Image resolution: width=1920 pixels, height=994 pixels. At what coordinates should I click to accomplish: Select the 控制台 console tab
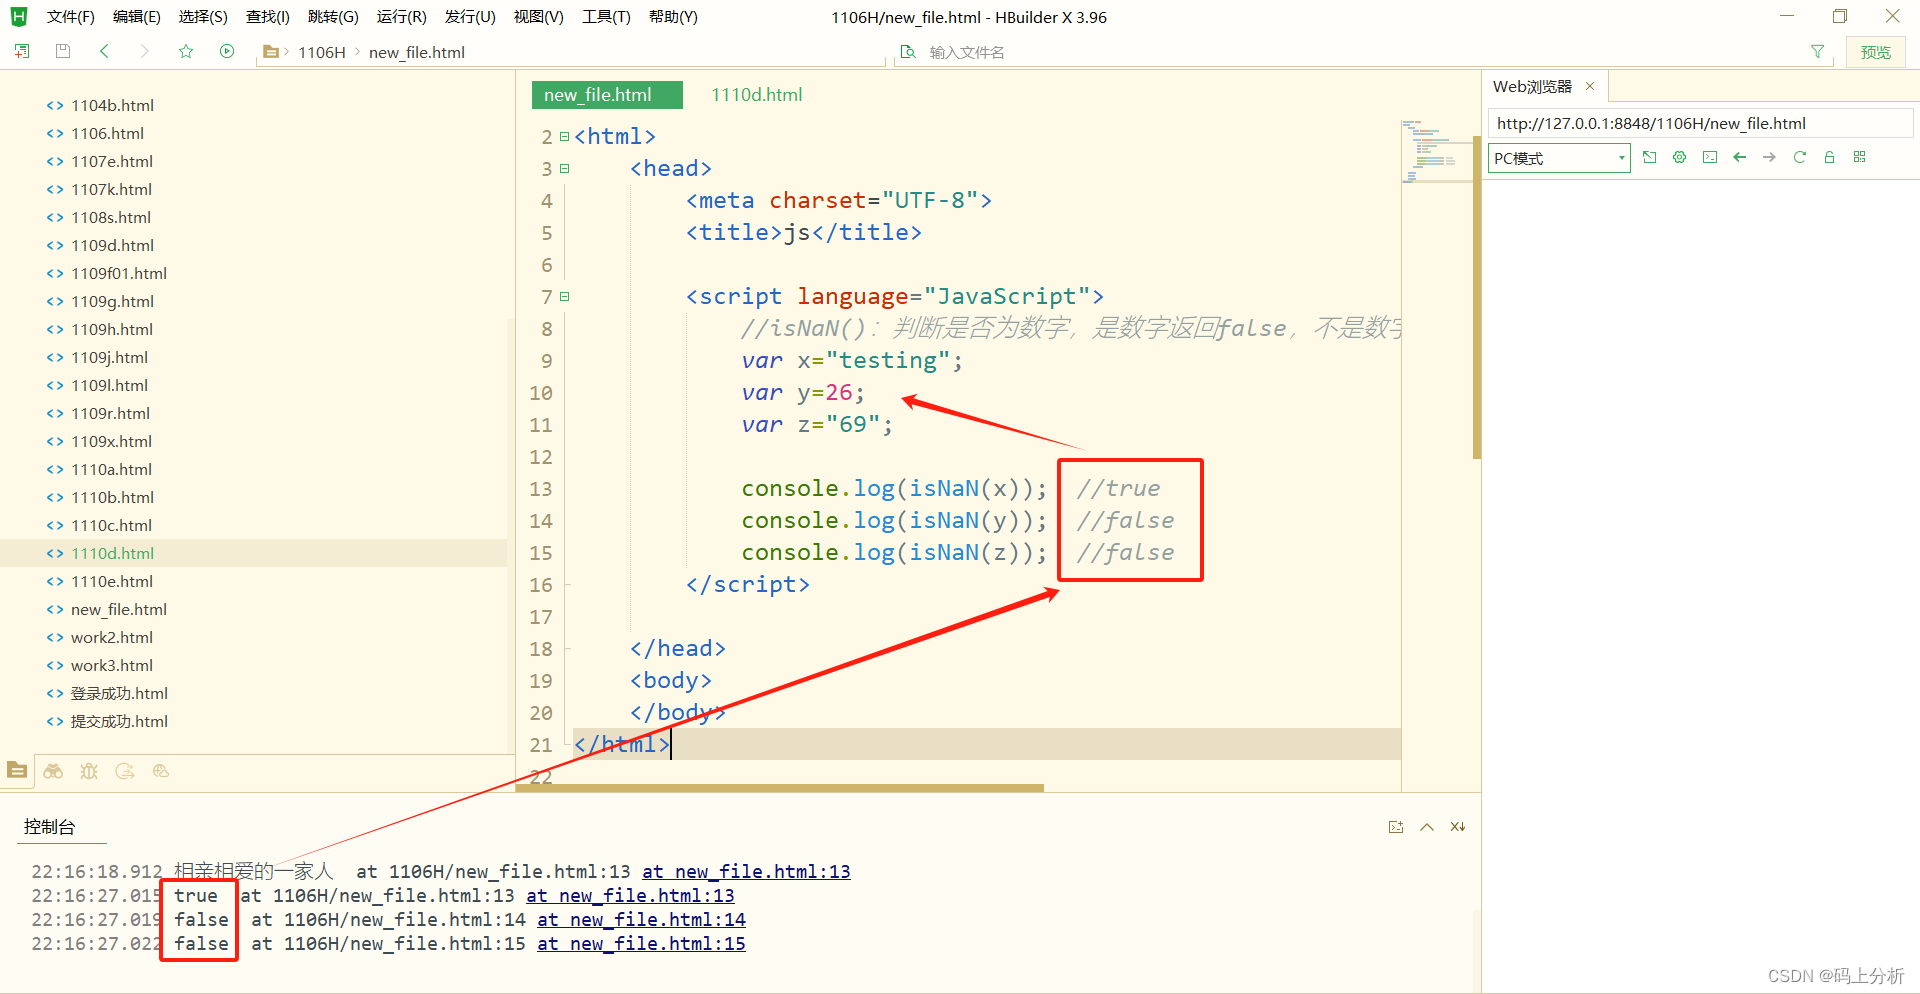tap(49, 827)
